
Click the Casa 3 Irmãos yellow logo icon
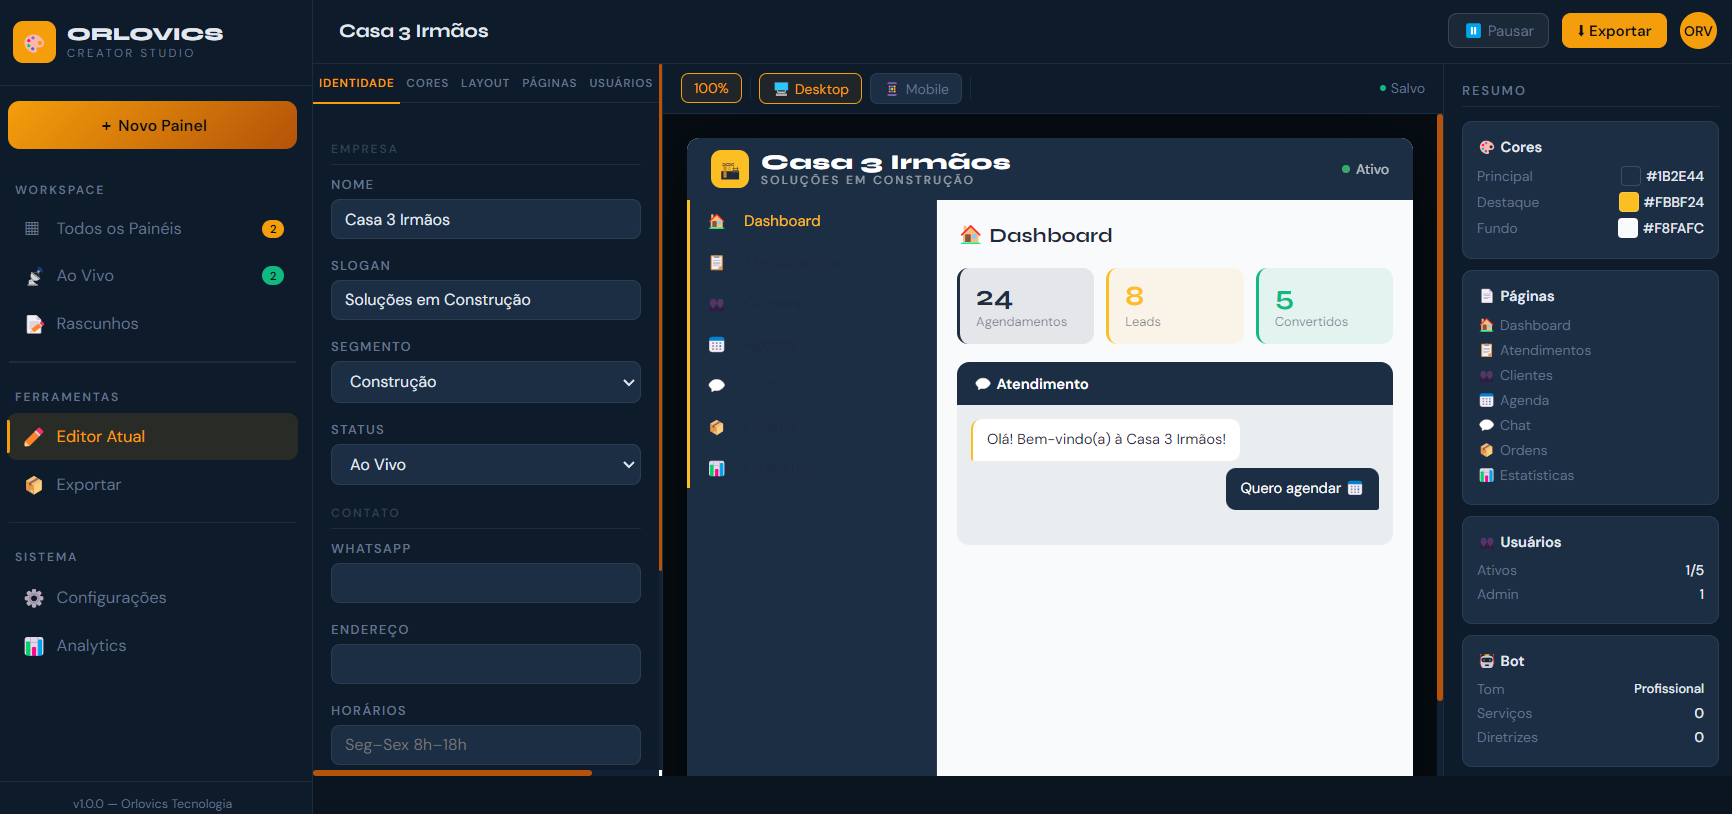(x=730, y=169)
